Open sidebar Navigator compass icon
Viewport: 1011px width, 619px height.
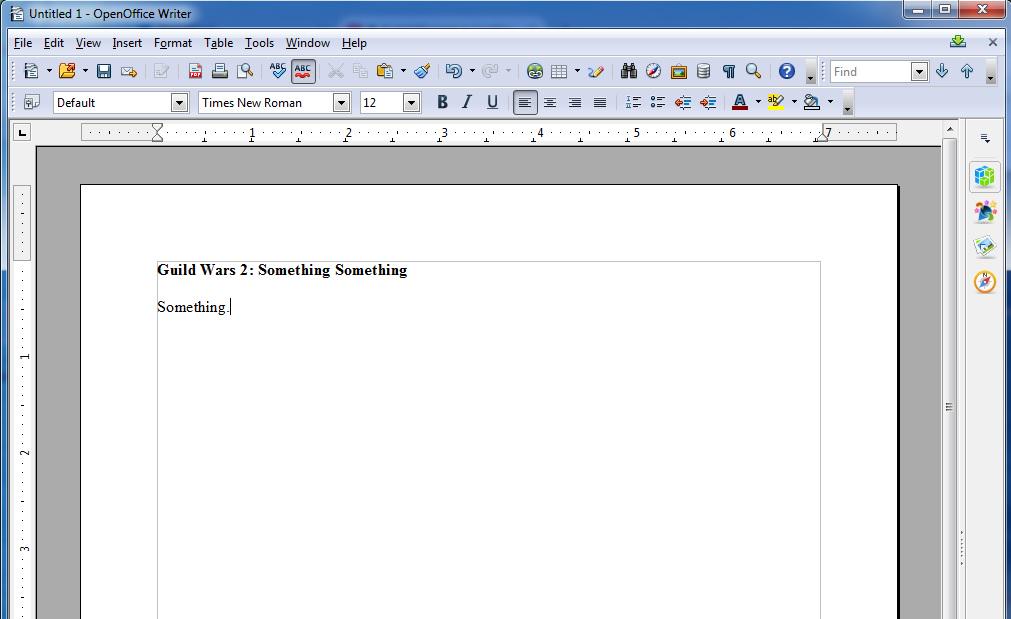click(985, 282)
